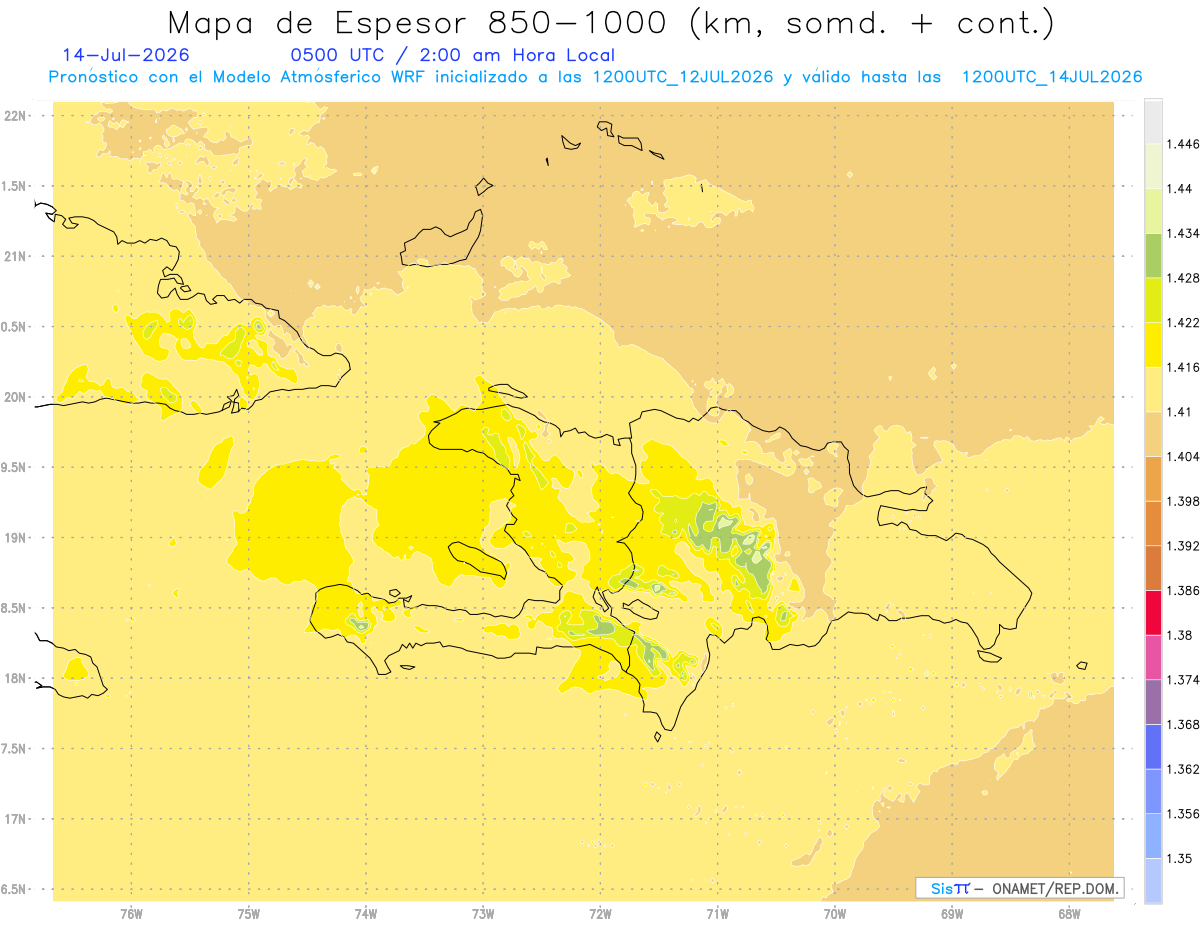Click the '17N' latitude axis label

click(17, 819)
